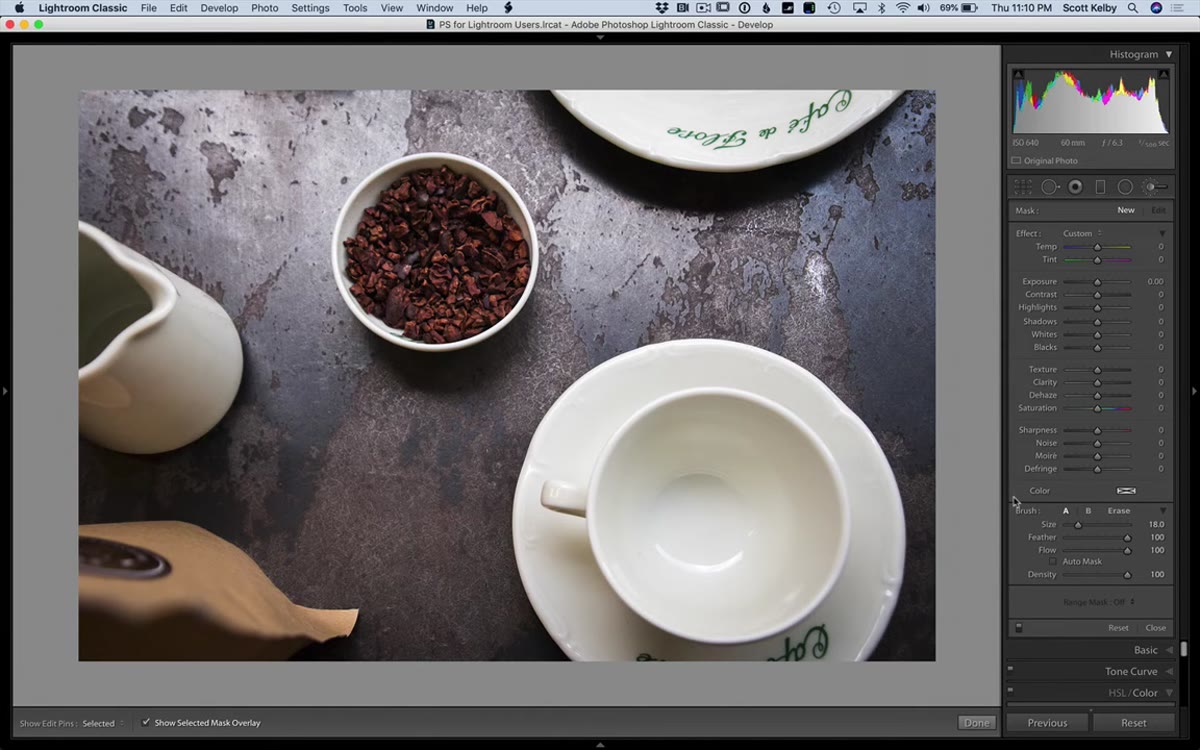Collapse the Brush section disclosure triangle
The width and height of the screenshot is (1200, 750).
point(1162,511)
